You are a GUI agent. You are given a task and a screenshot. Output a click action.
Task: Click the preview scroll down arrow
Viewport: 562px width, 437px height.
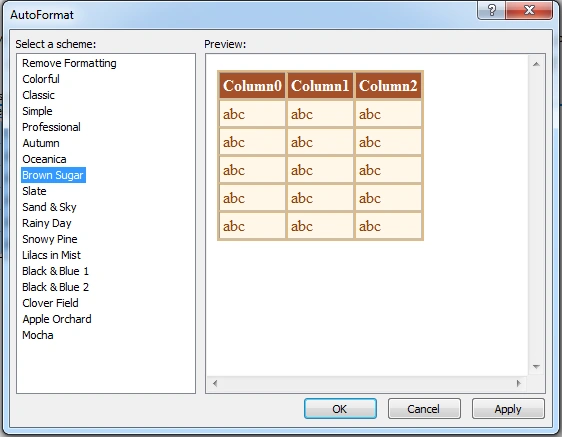pos(536,366)
